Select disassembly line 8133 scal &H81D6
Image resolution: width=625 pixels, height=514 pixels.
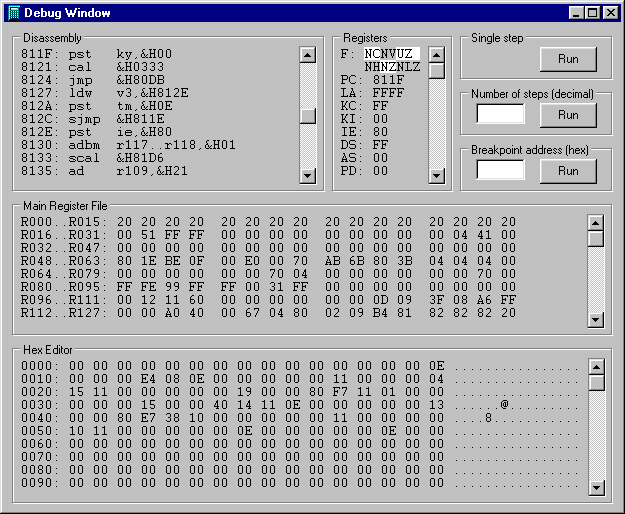pyautogui.click(x=92, y=158)
